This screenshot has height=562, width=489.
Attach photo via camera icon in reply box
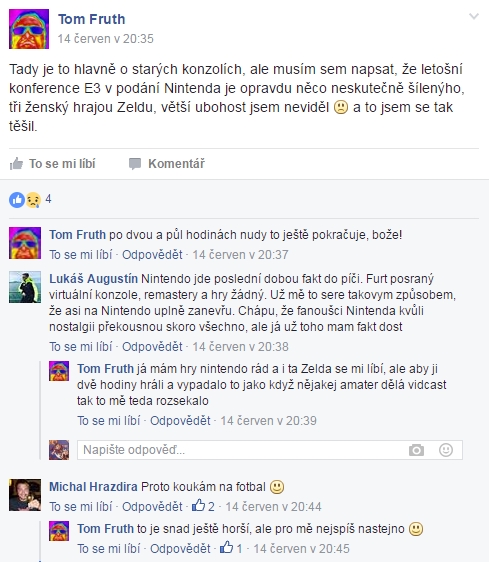416,450
